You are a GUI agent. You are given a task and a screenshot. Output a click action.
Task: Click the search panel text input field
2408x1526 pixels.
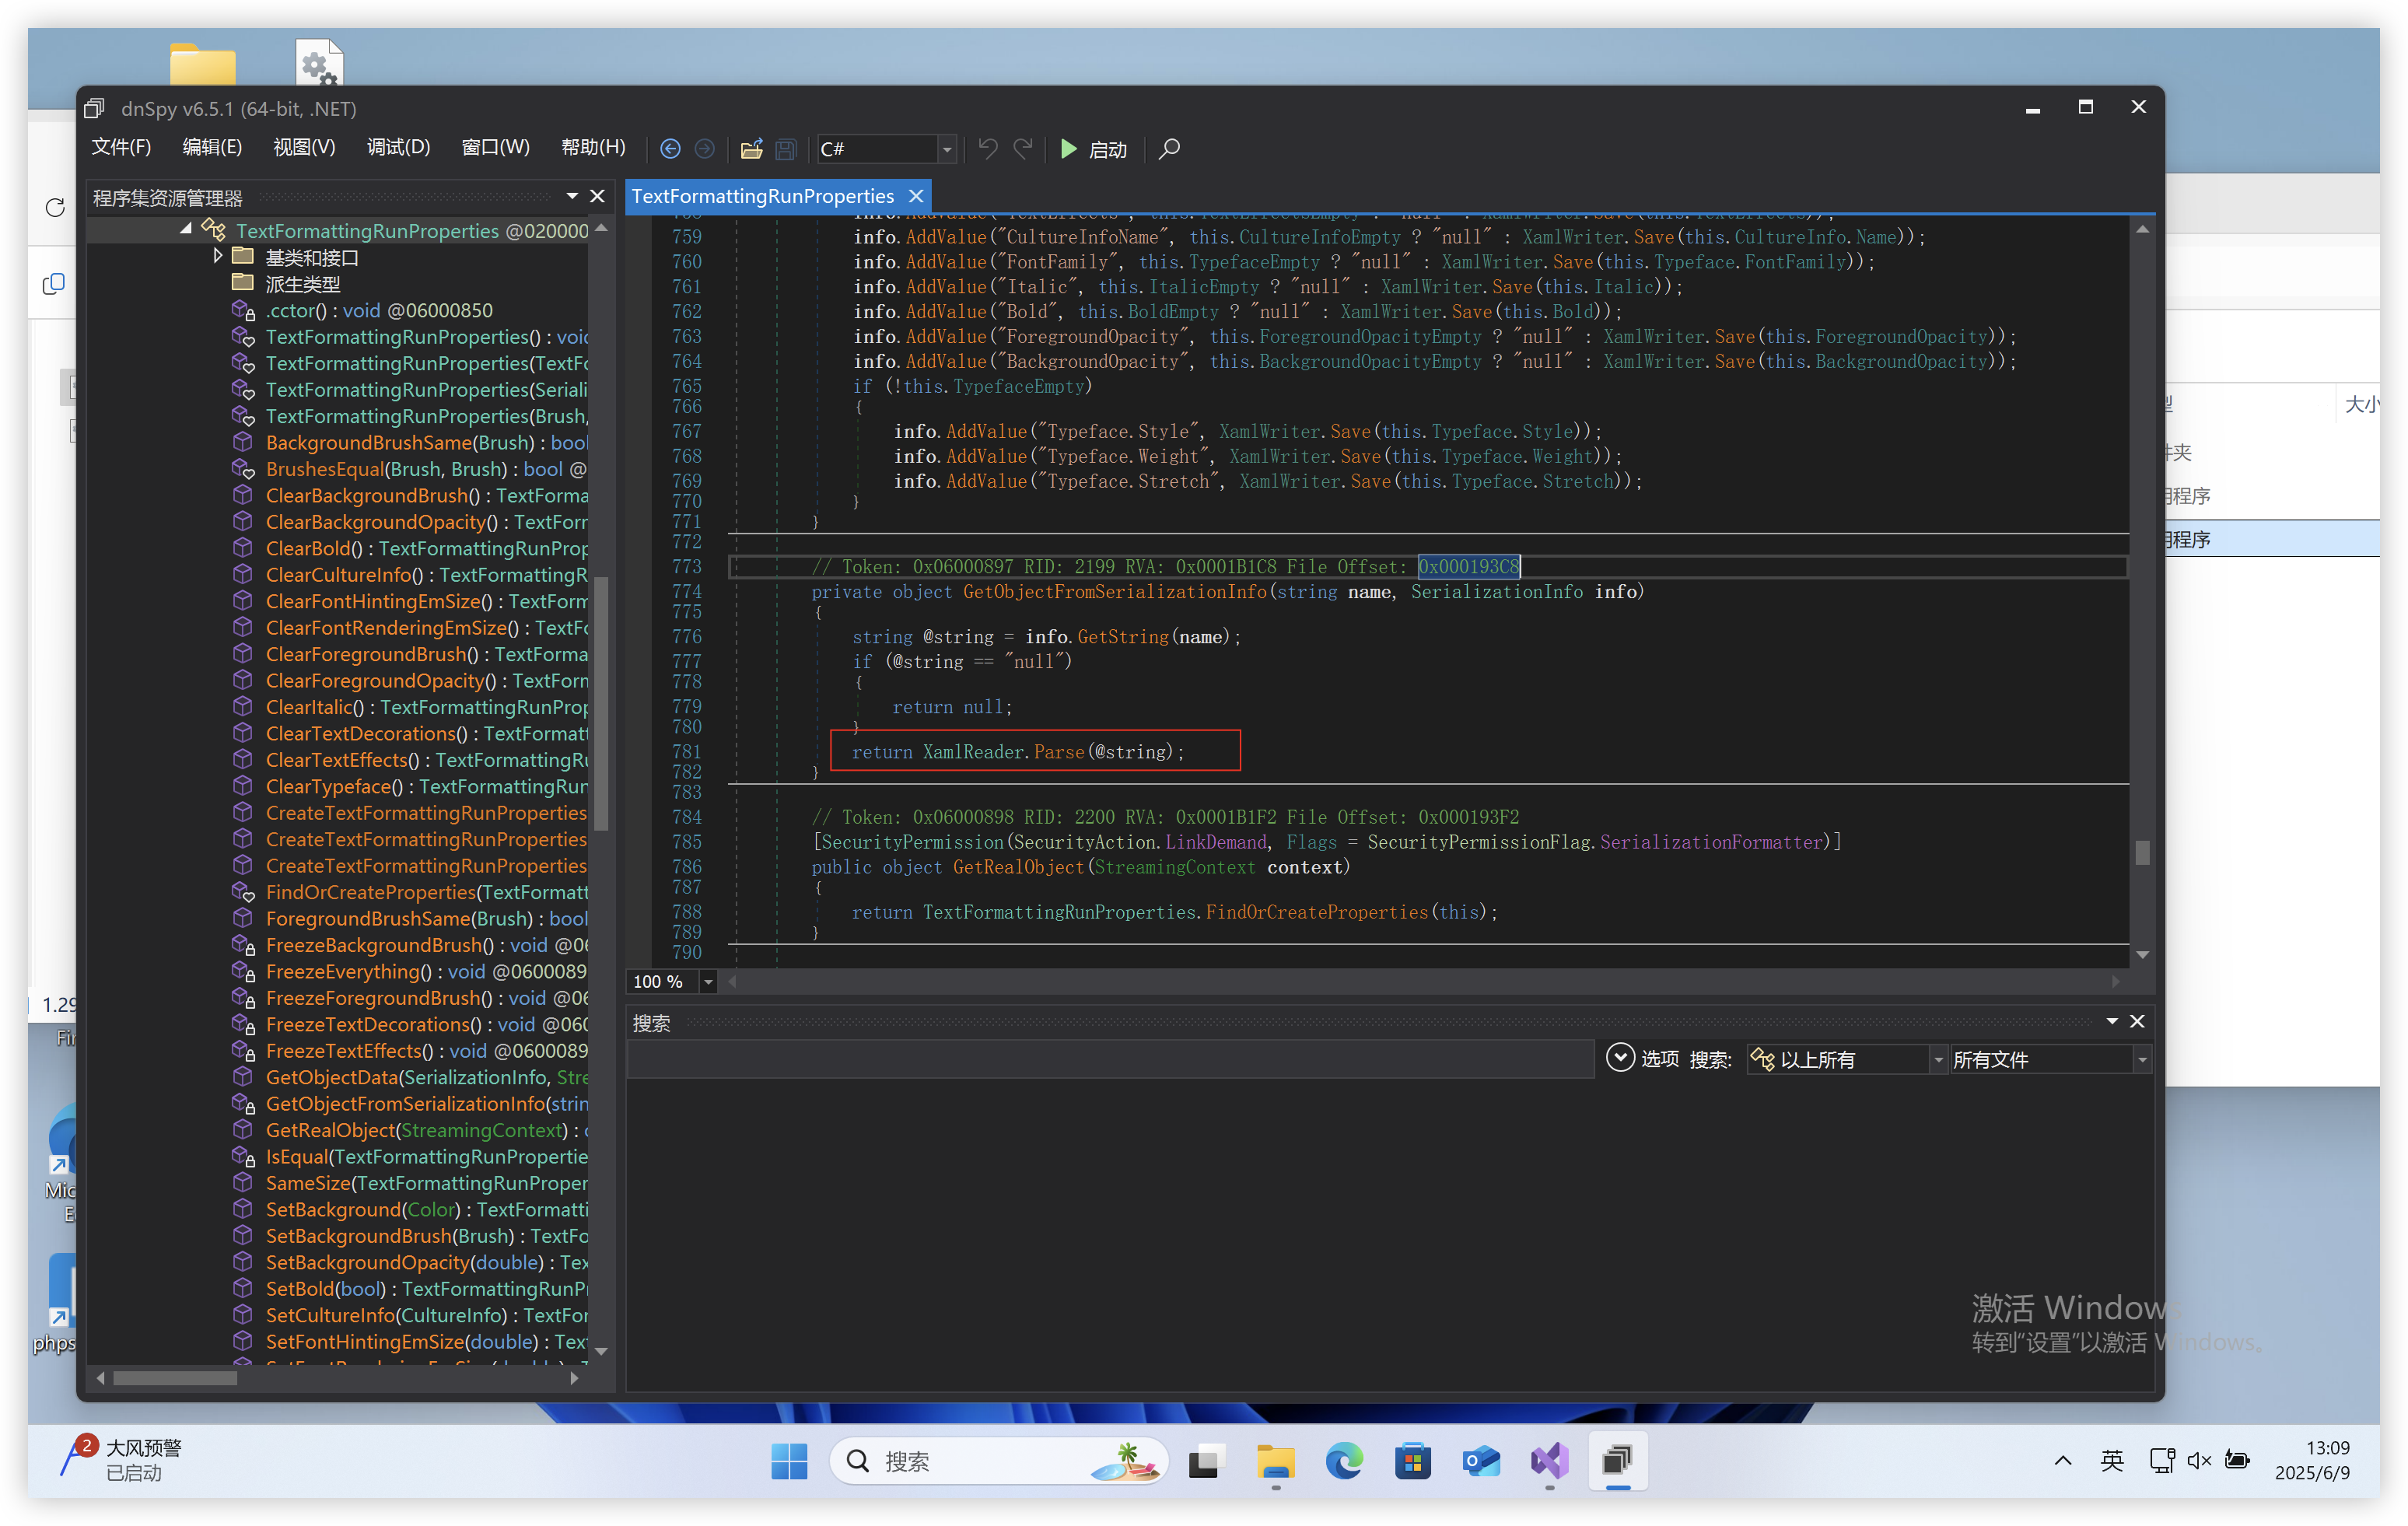(1110, 1059)
